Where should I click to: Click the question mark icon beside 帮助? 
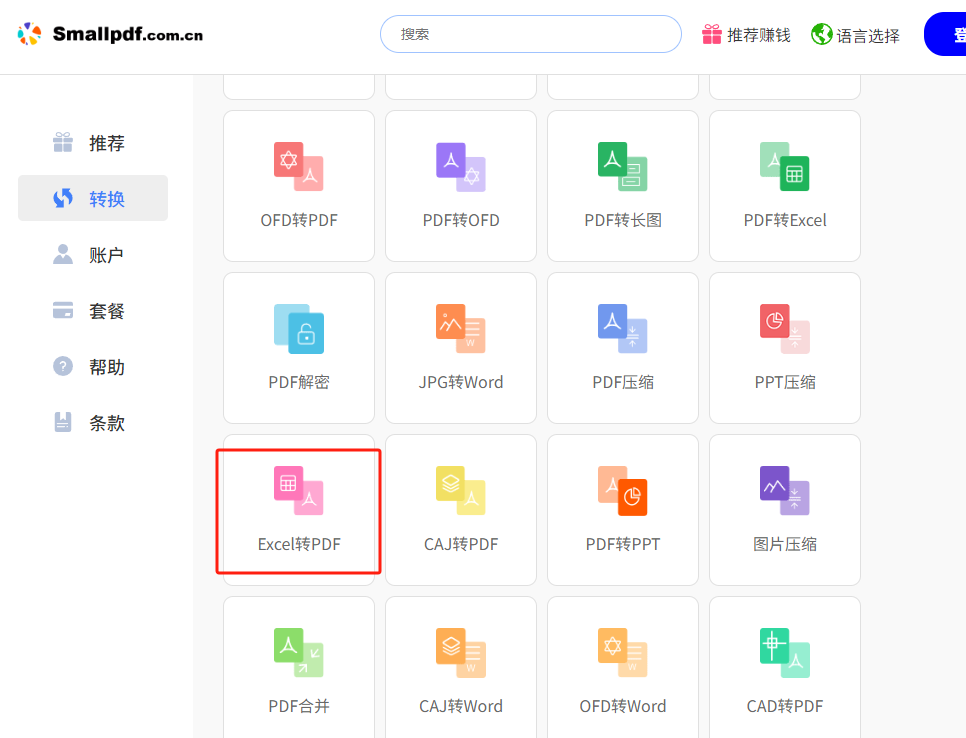63,366
